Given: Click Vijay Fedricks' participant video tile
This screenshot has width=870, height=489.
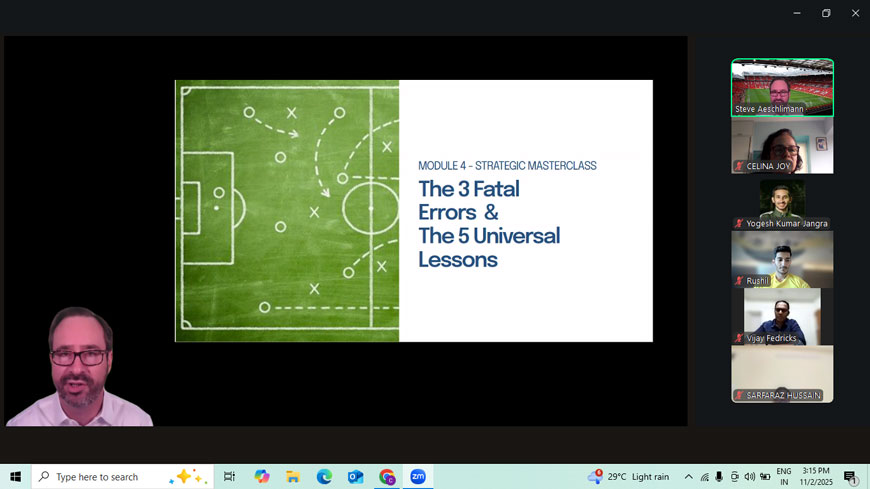Looking at the screenshot, I should pyautogui.click(x=782, y=317).
